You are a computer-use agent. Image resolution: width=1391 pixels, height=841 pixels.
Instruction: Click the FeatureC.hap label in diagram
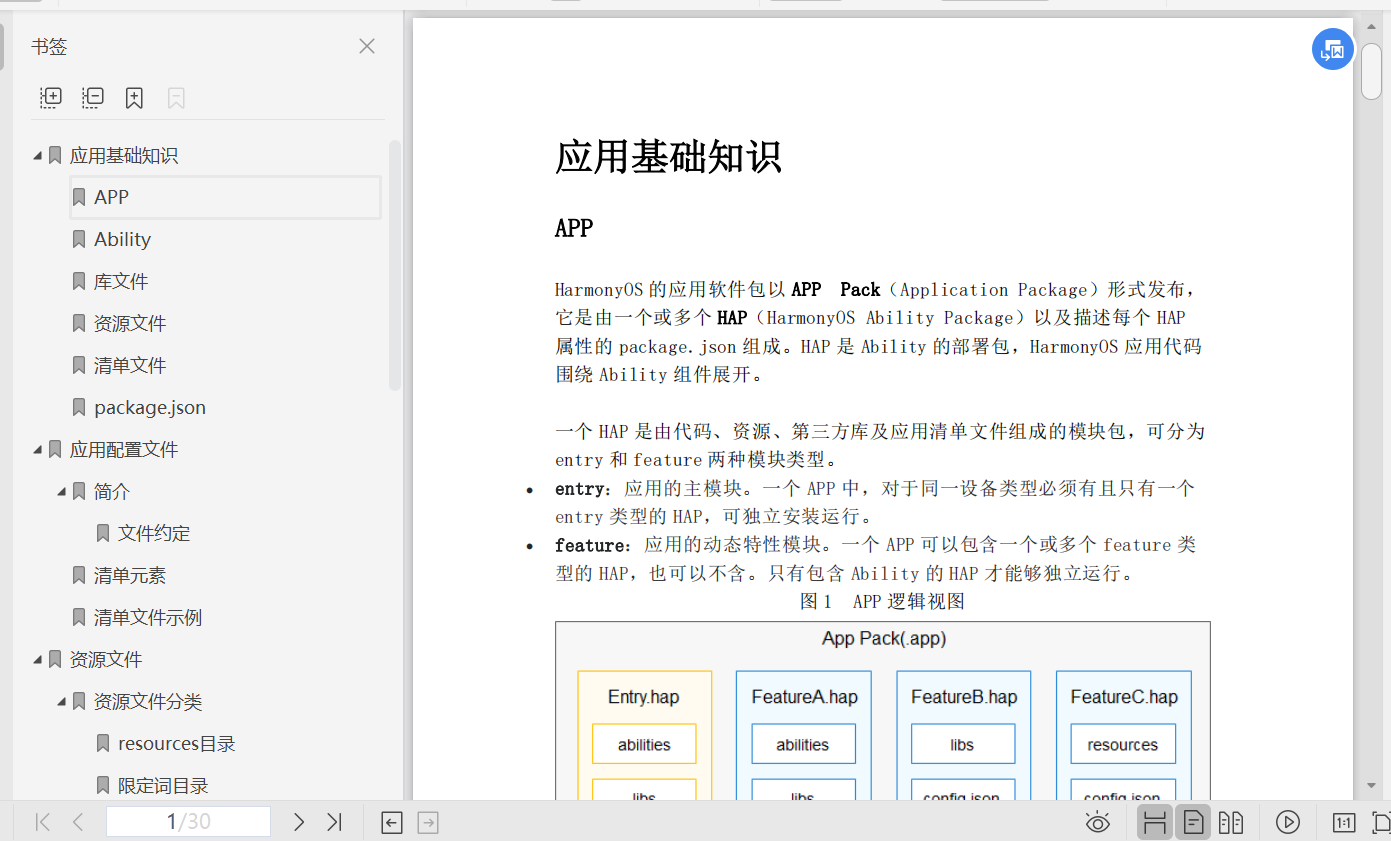pos(1124,697)
